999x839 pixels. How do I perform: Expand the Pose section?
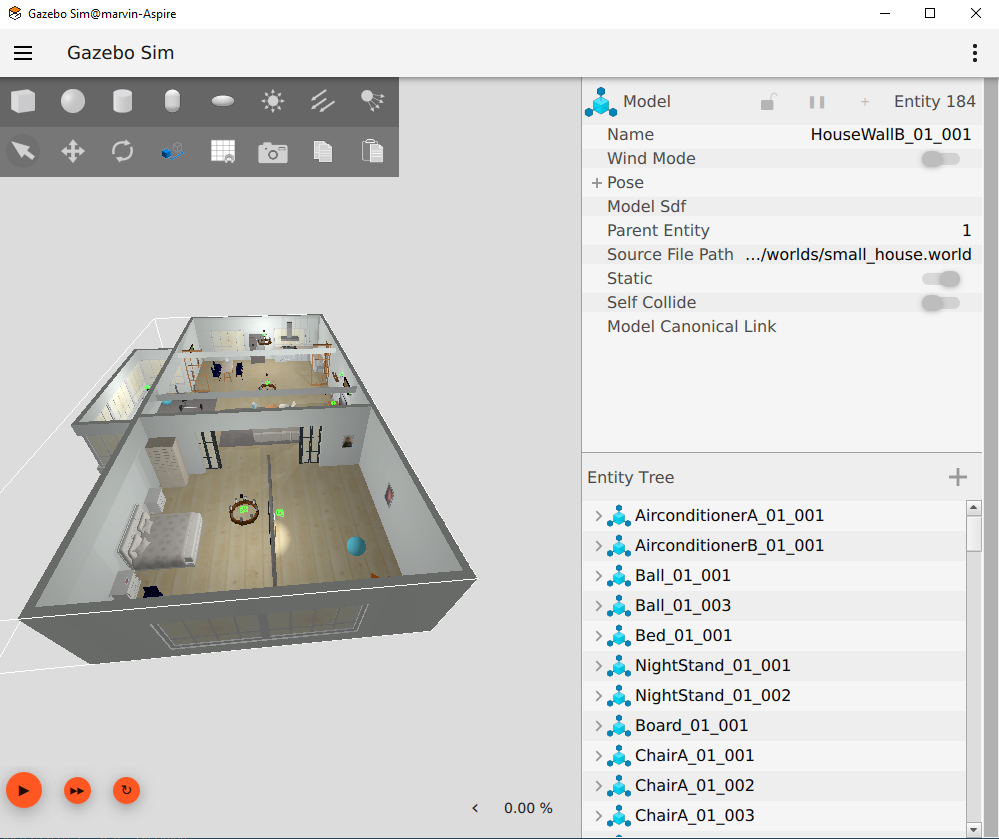597,183
